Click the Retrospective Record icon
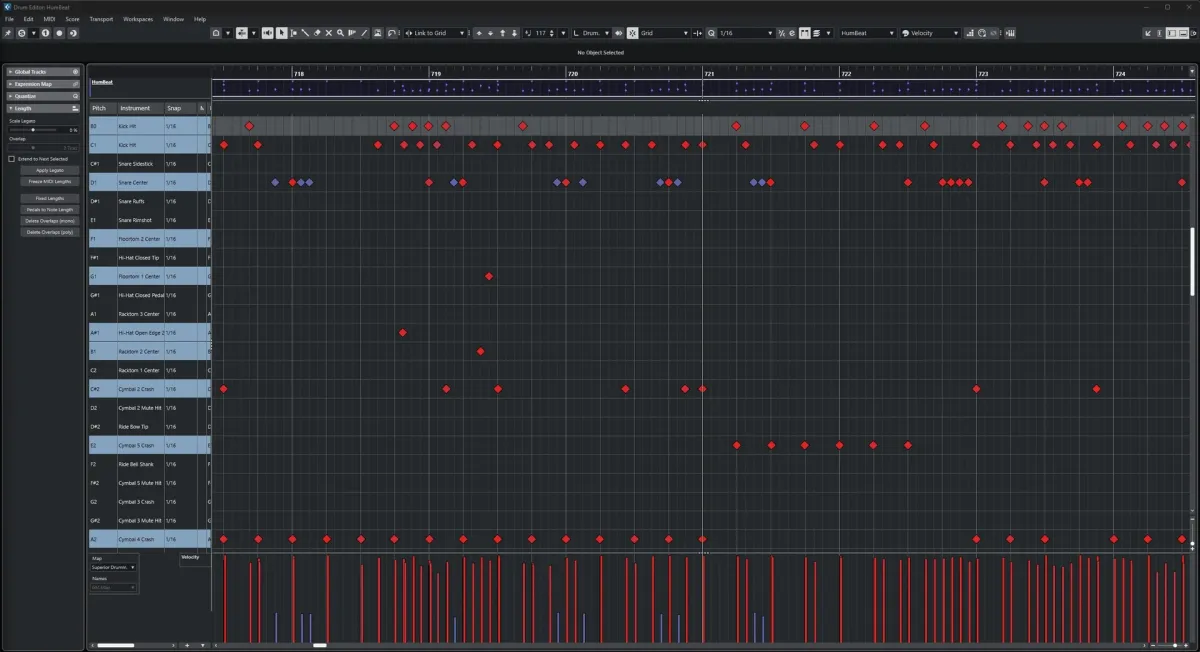 click(73, 33)
